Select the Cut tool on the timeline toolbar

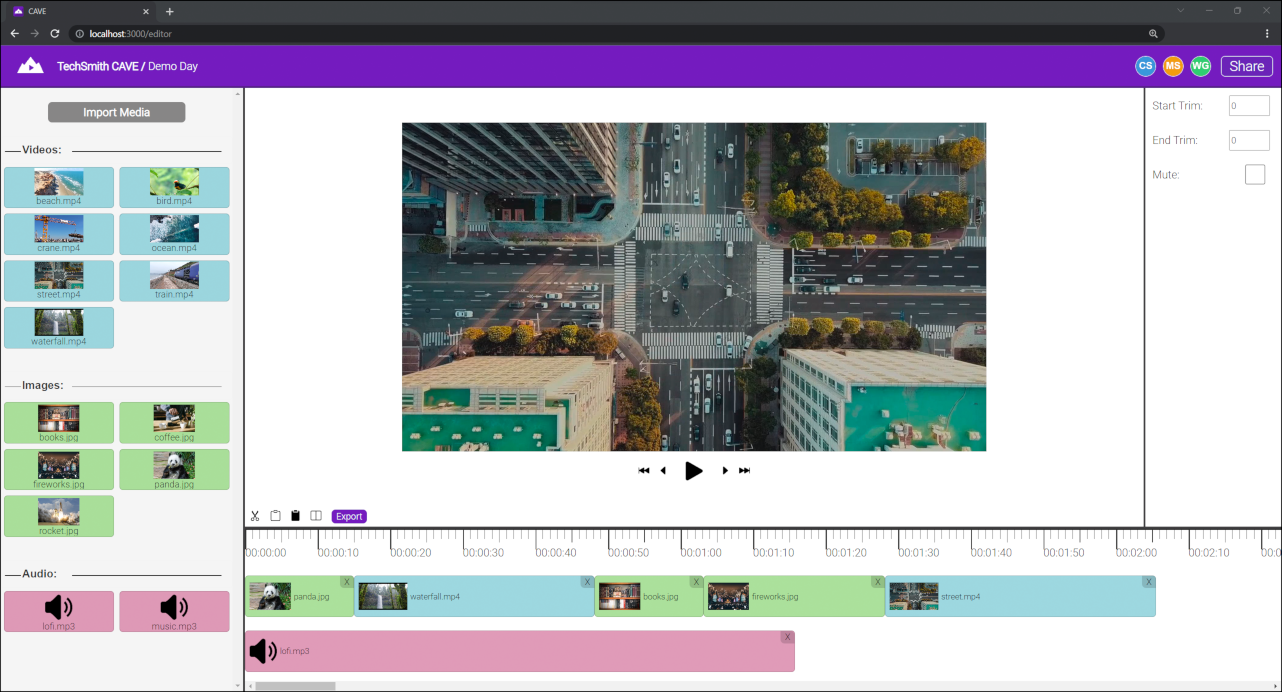tap(254, 515)
